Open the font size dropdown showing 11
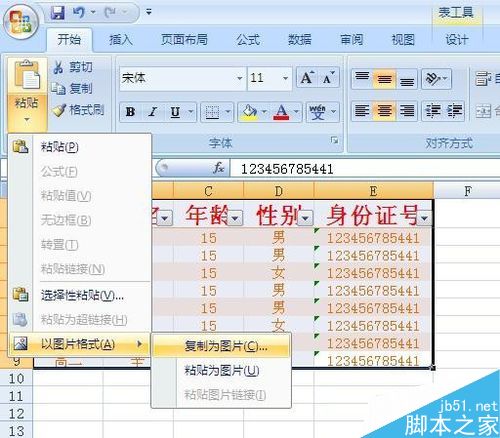500x438 pixels. 285,79
